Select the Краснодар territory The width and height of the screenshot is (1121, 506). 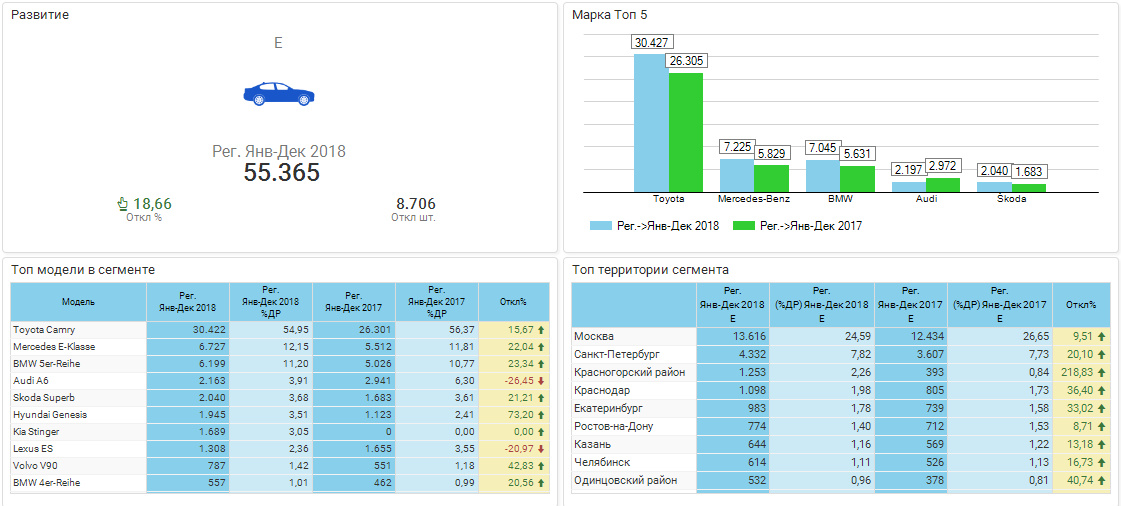[601, 390]
